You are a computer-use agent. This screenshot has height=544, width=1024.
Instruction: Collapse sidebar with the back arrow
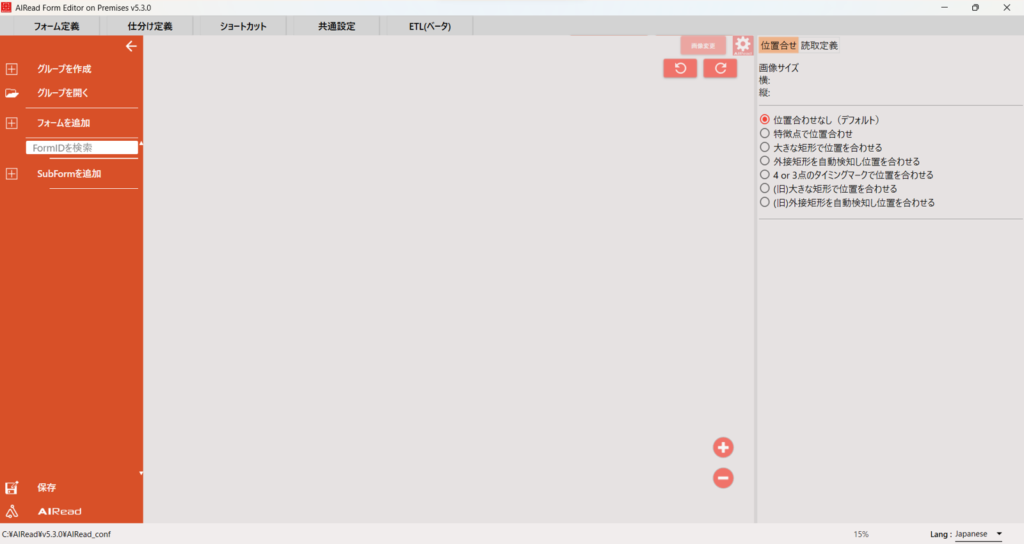coord(130,46)
